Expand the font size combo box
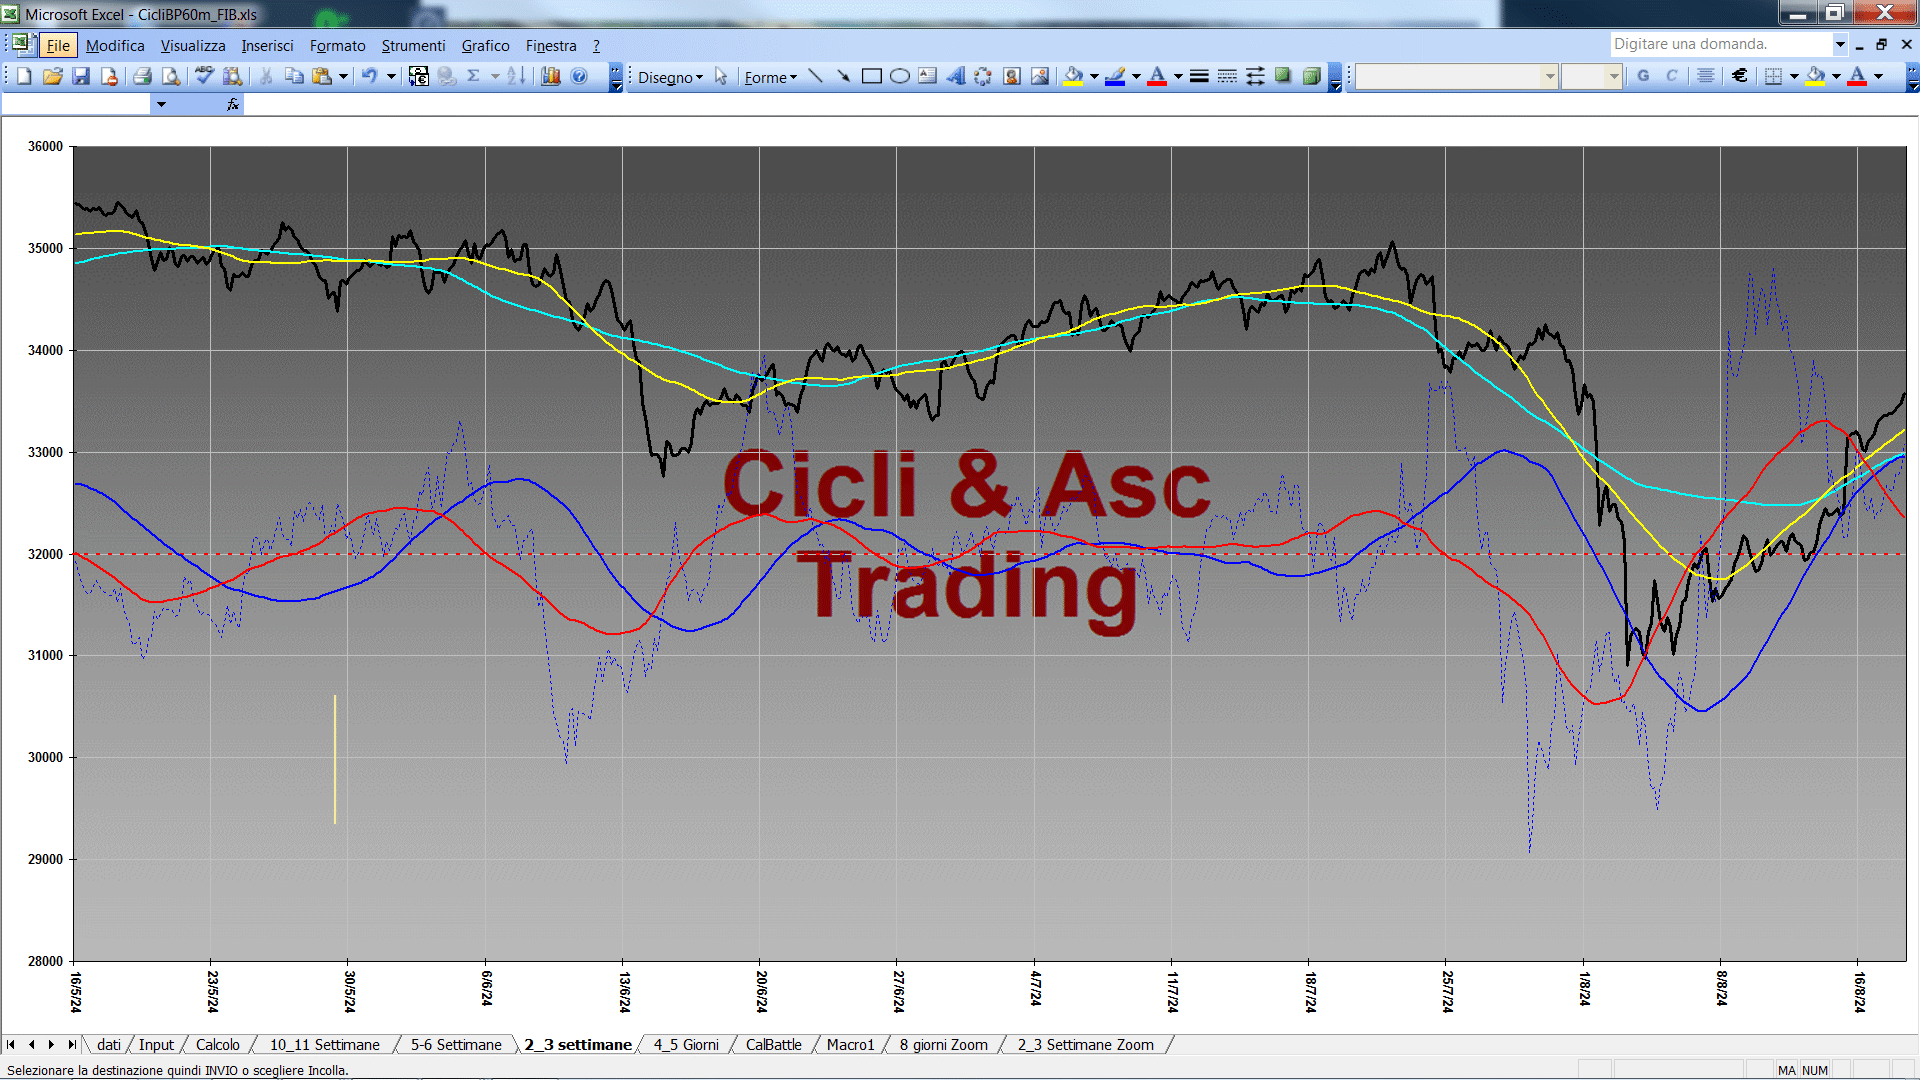The width and height of the screenshot is (1920, 1080). coord(1613,76)
